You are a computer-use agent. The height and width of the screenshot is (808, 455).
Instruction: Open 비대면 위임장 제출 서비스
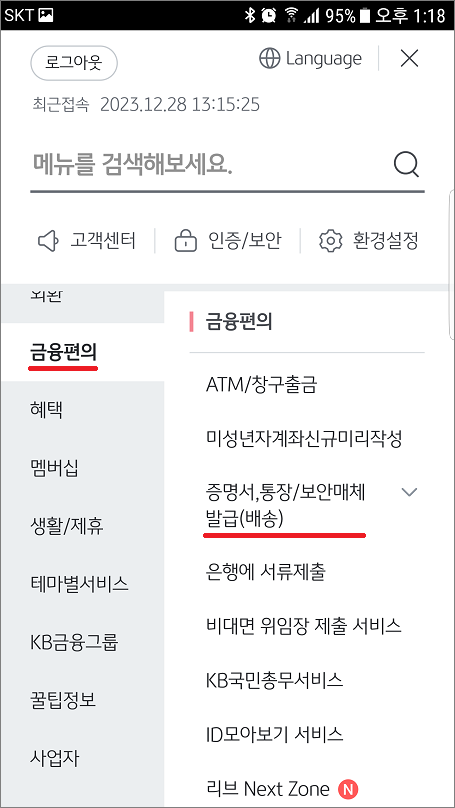[x=304, y=626]
